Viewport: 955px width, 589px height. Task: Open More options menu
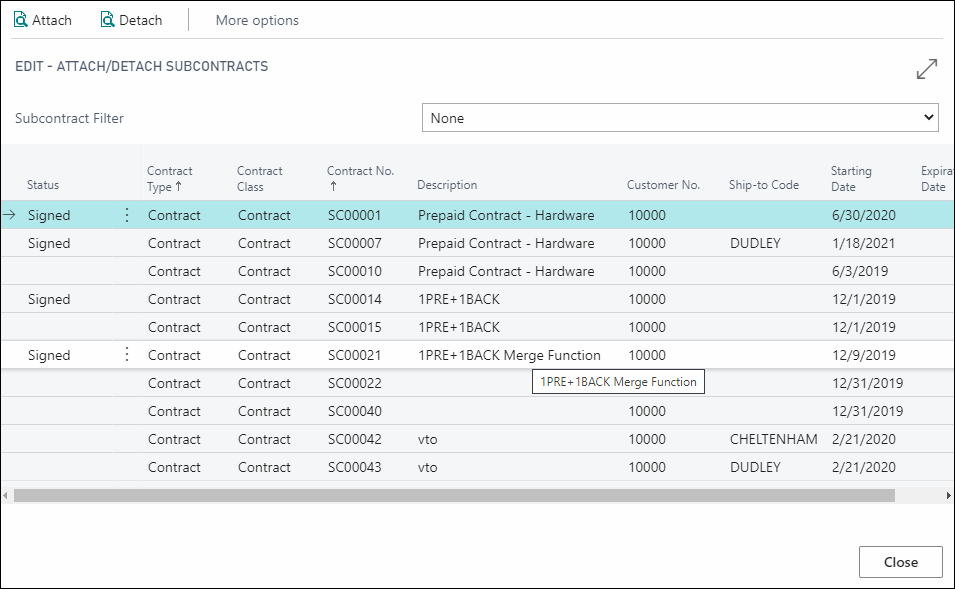pos(257,20)
